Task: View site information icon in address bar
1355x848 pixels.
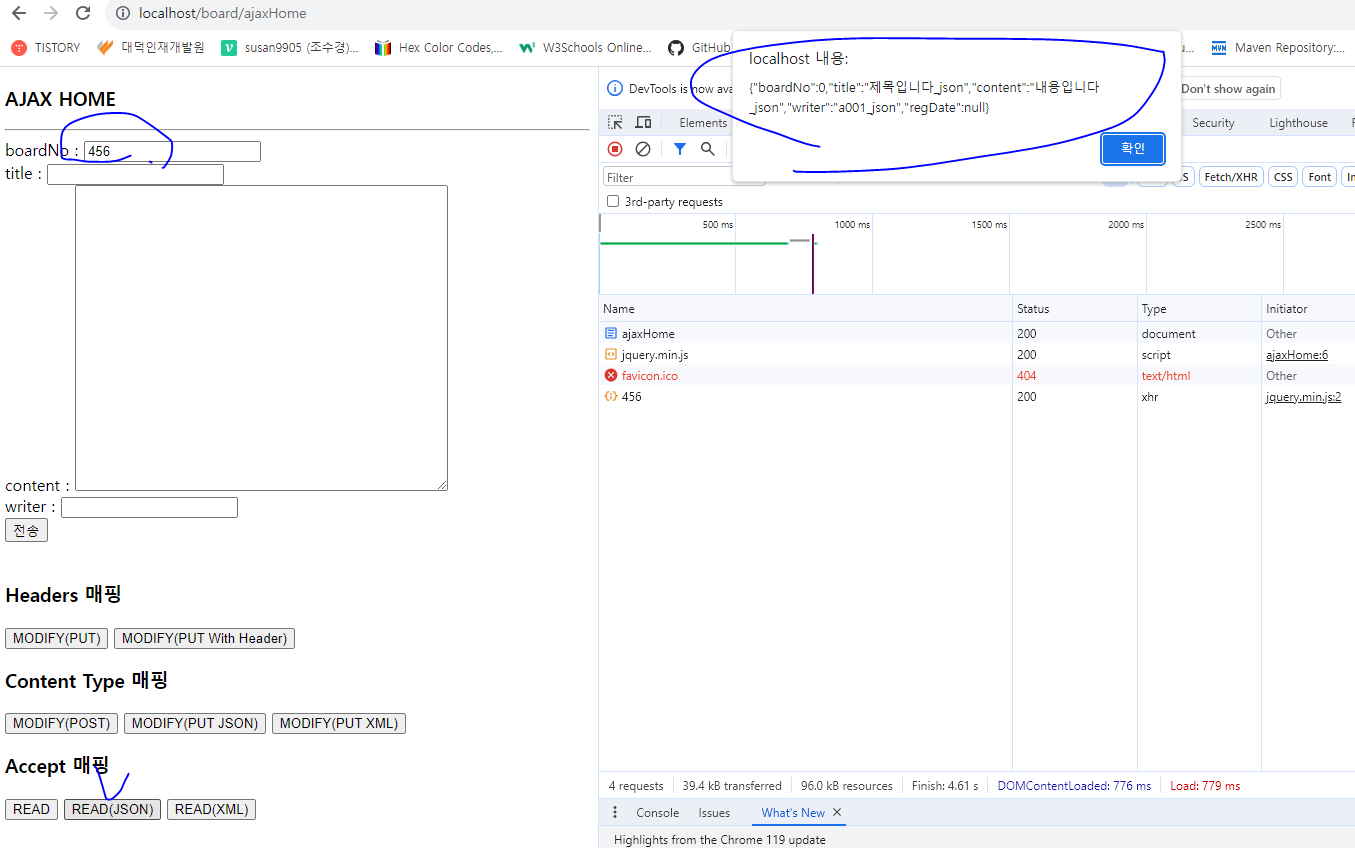Action: click(x=123, y=14)
